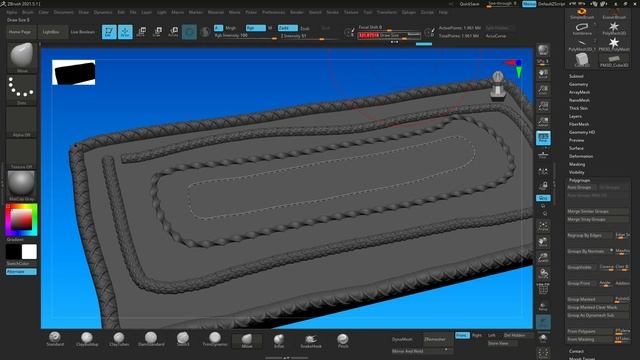Expand the FiberMesh palette section

(x=579, y=124)
